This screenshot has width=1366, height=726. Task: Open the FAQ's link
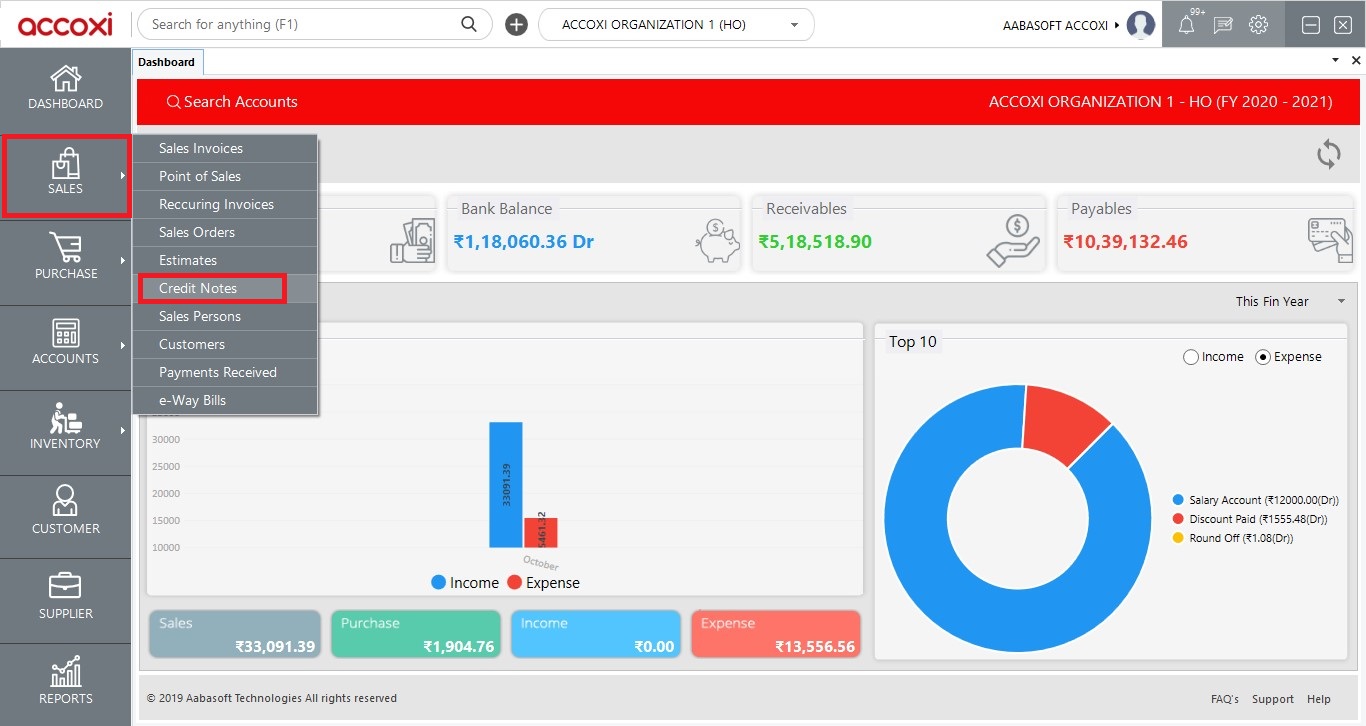coord(1225,699)
